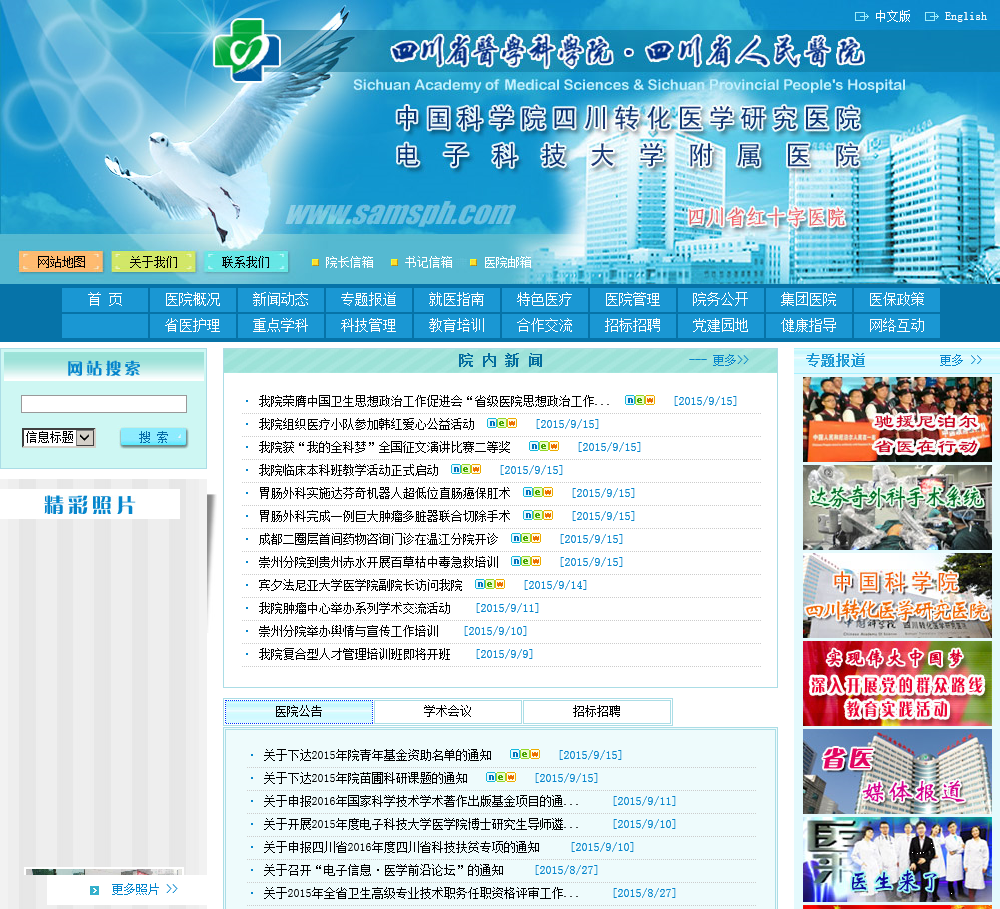Screen dimensions: 1000x909
Task: Open the 信息标题 search type dropdown
Action: [59, 437]
